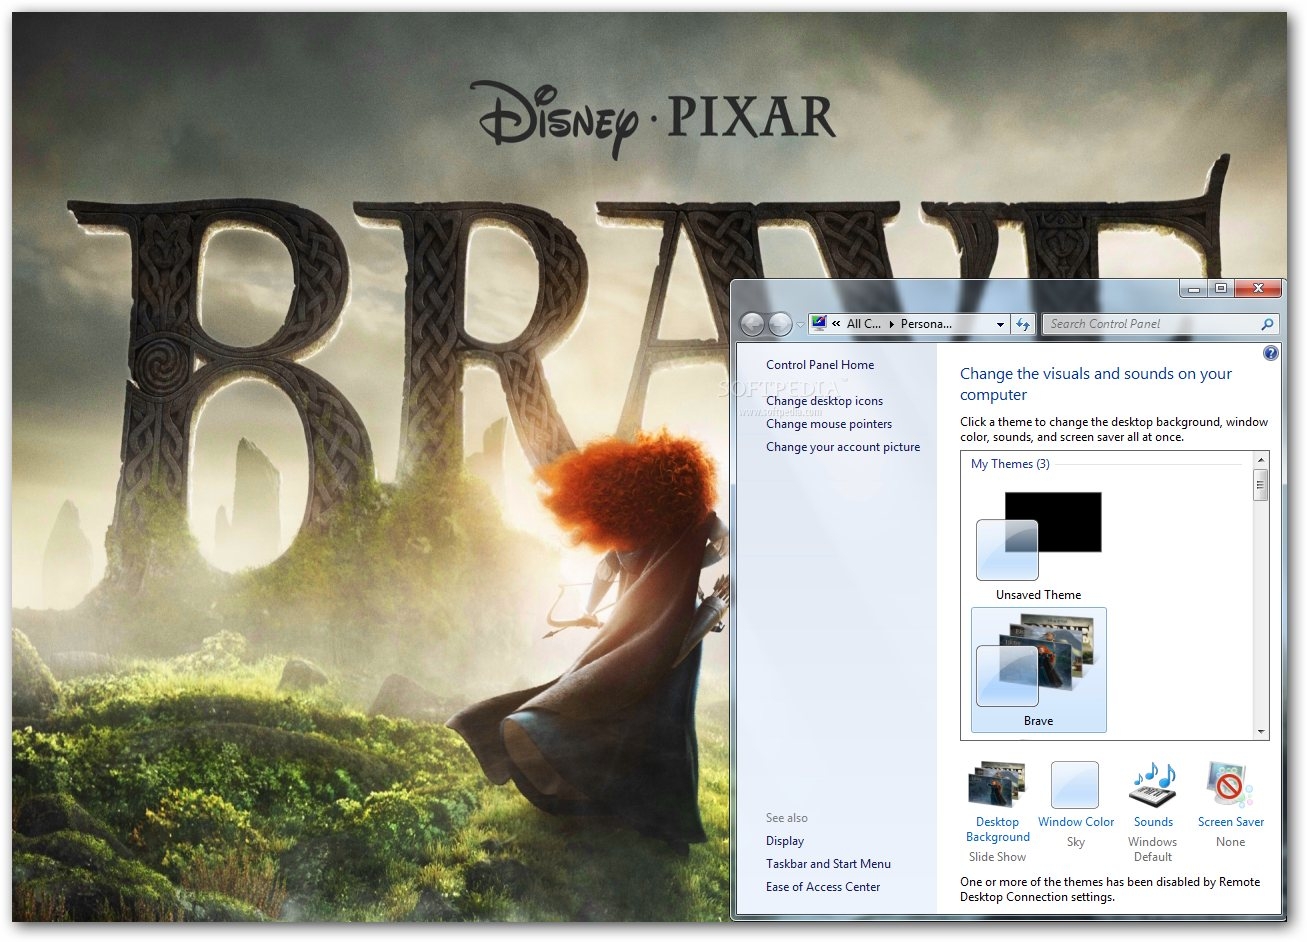Maximize the Personalization window
The height and width of the screenshot is (942, 1307).
1221,289
